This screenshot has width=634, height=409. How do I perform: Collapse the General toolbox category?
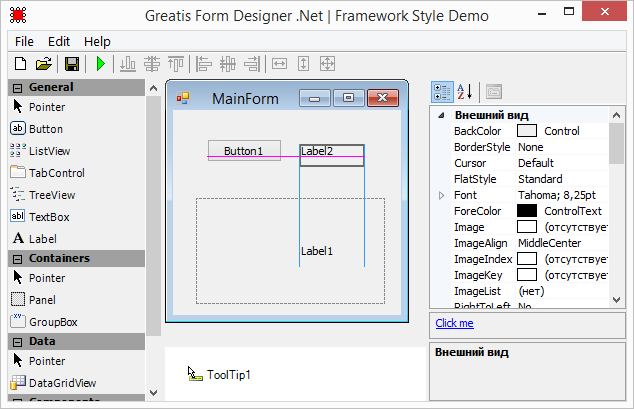coord(17,87)
